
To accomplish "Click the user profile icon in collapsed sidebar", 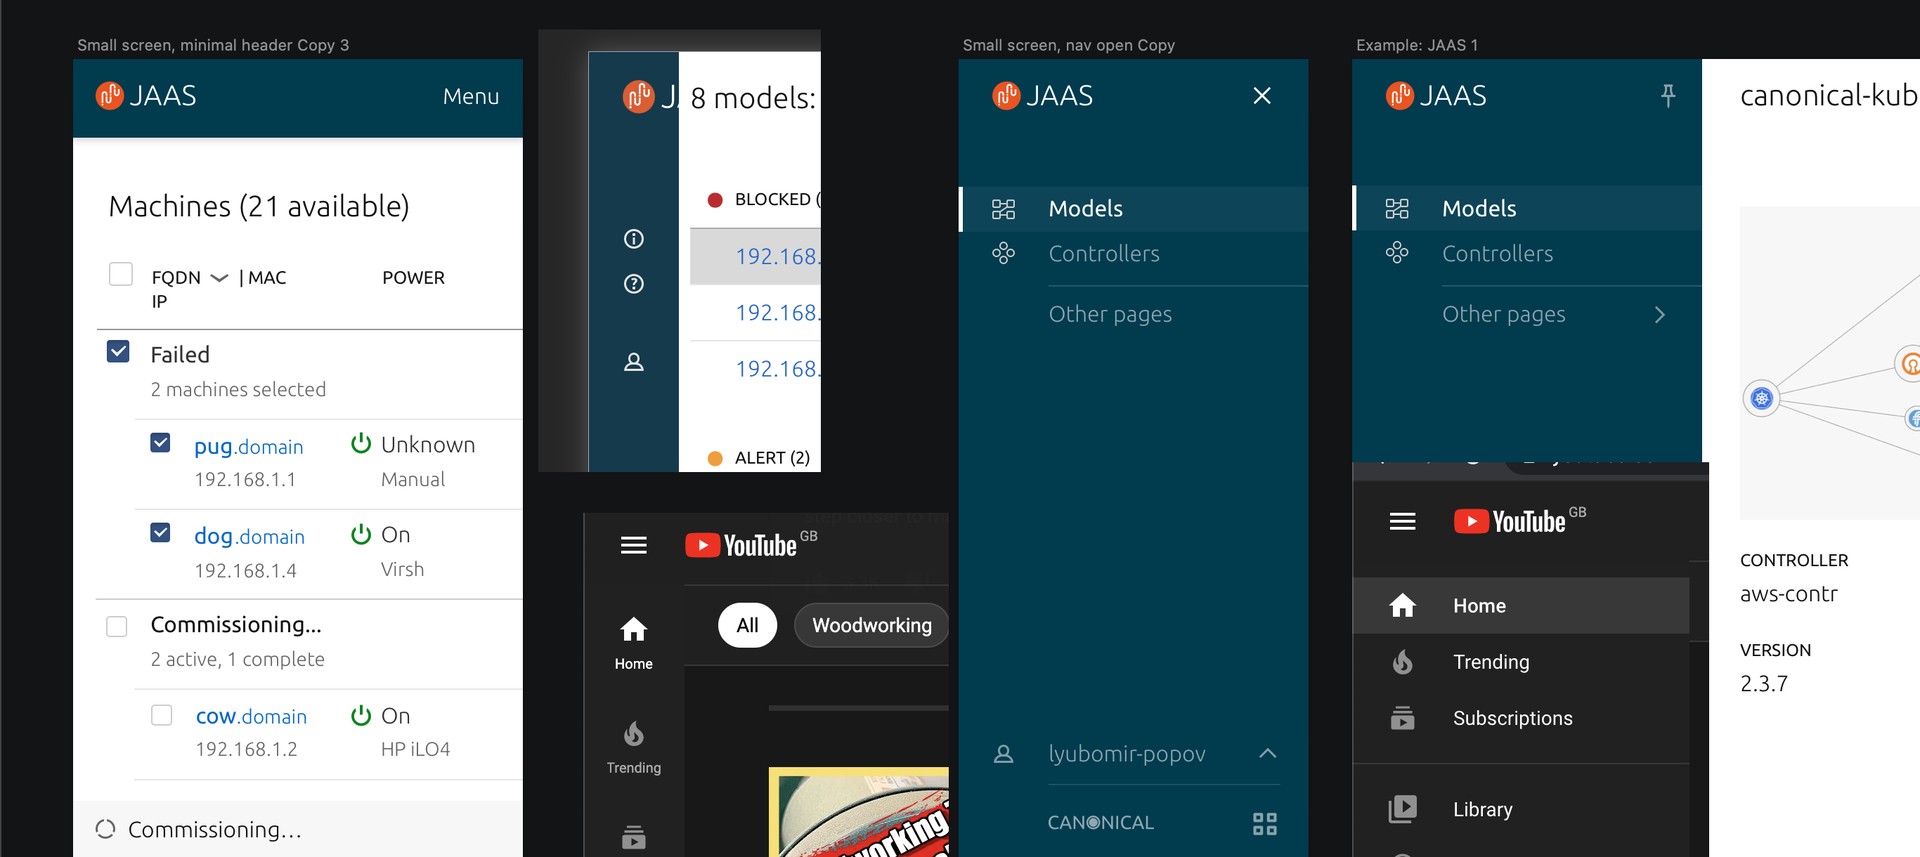I will point(634,362).
